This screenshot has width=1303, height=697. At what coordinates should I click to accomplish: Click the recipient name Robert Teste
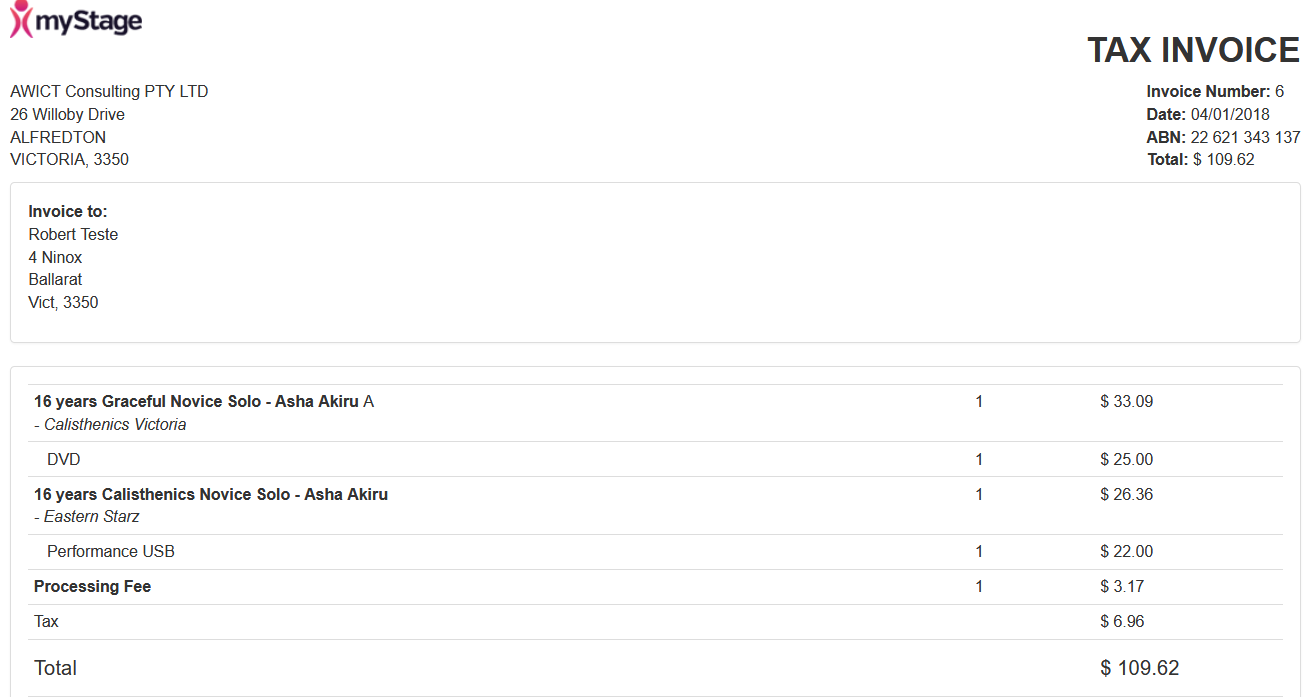[x=73, y=234]
